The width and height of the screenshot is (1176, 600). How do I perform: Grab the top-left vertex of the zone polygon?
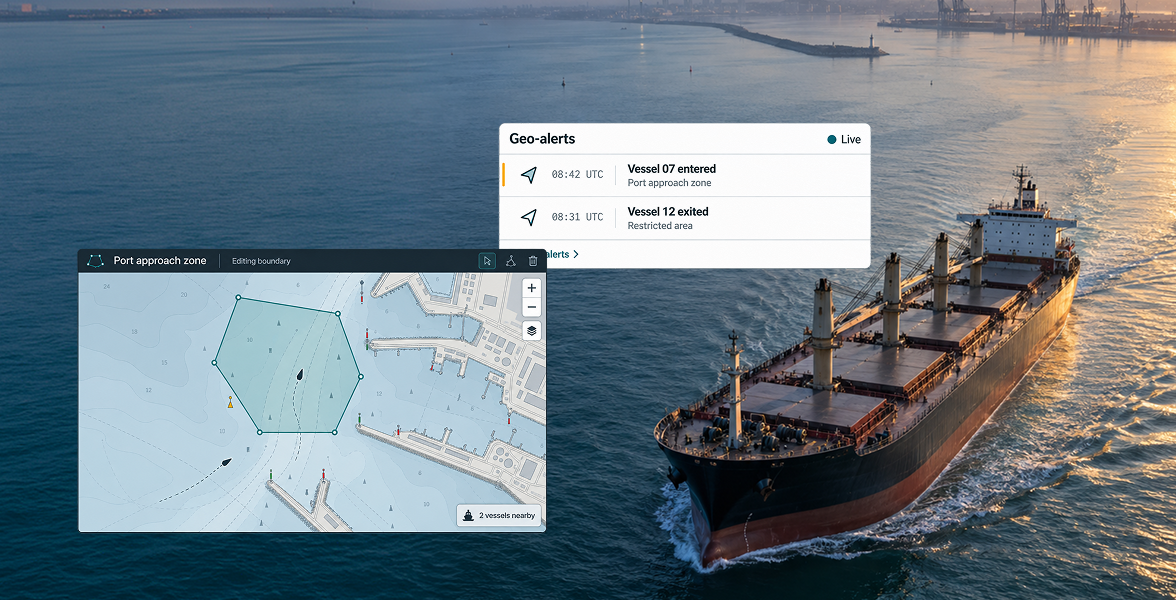pos(238,298)
